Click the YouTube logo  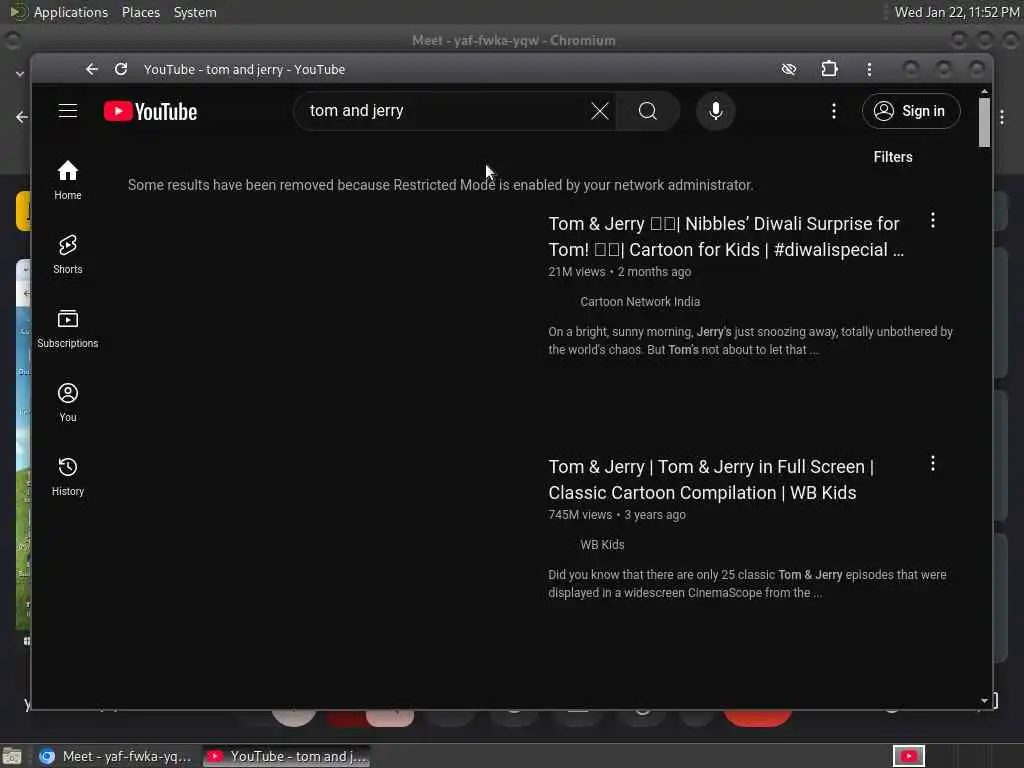click(150, 112)
